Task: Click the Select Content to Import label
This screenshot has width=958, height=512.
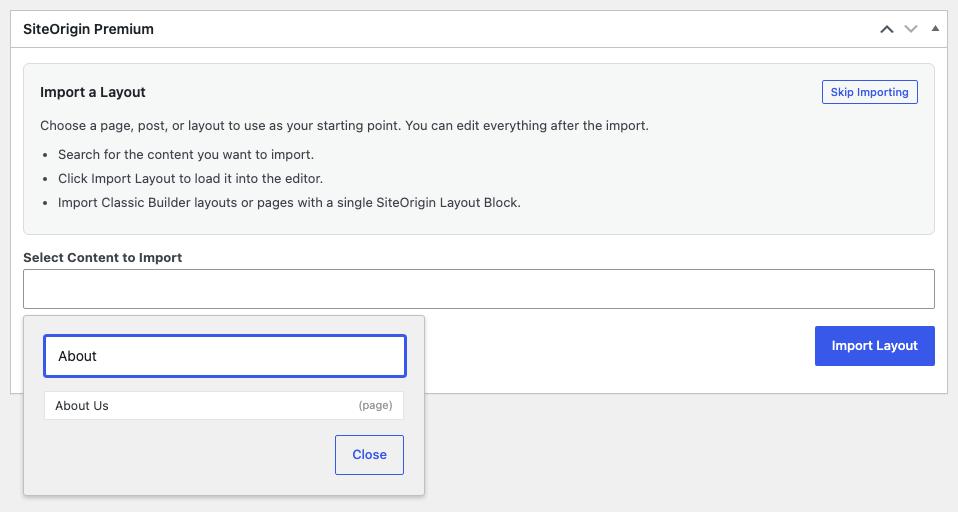Action: point(103,257)
